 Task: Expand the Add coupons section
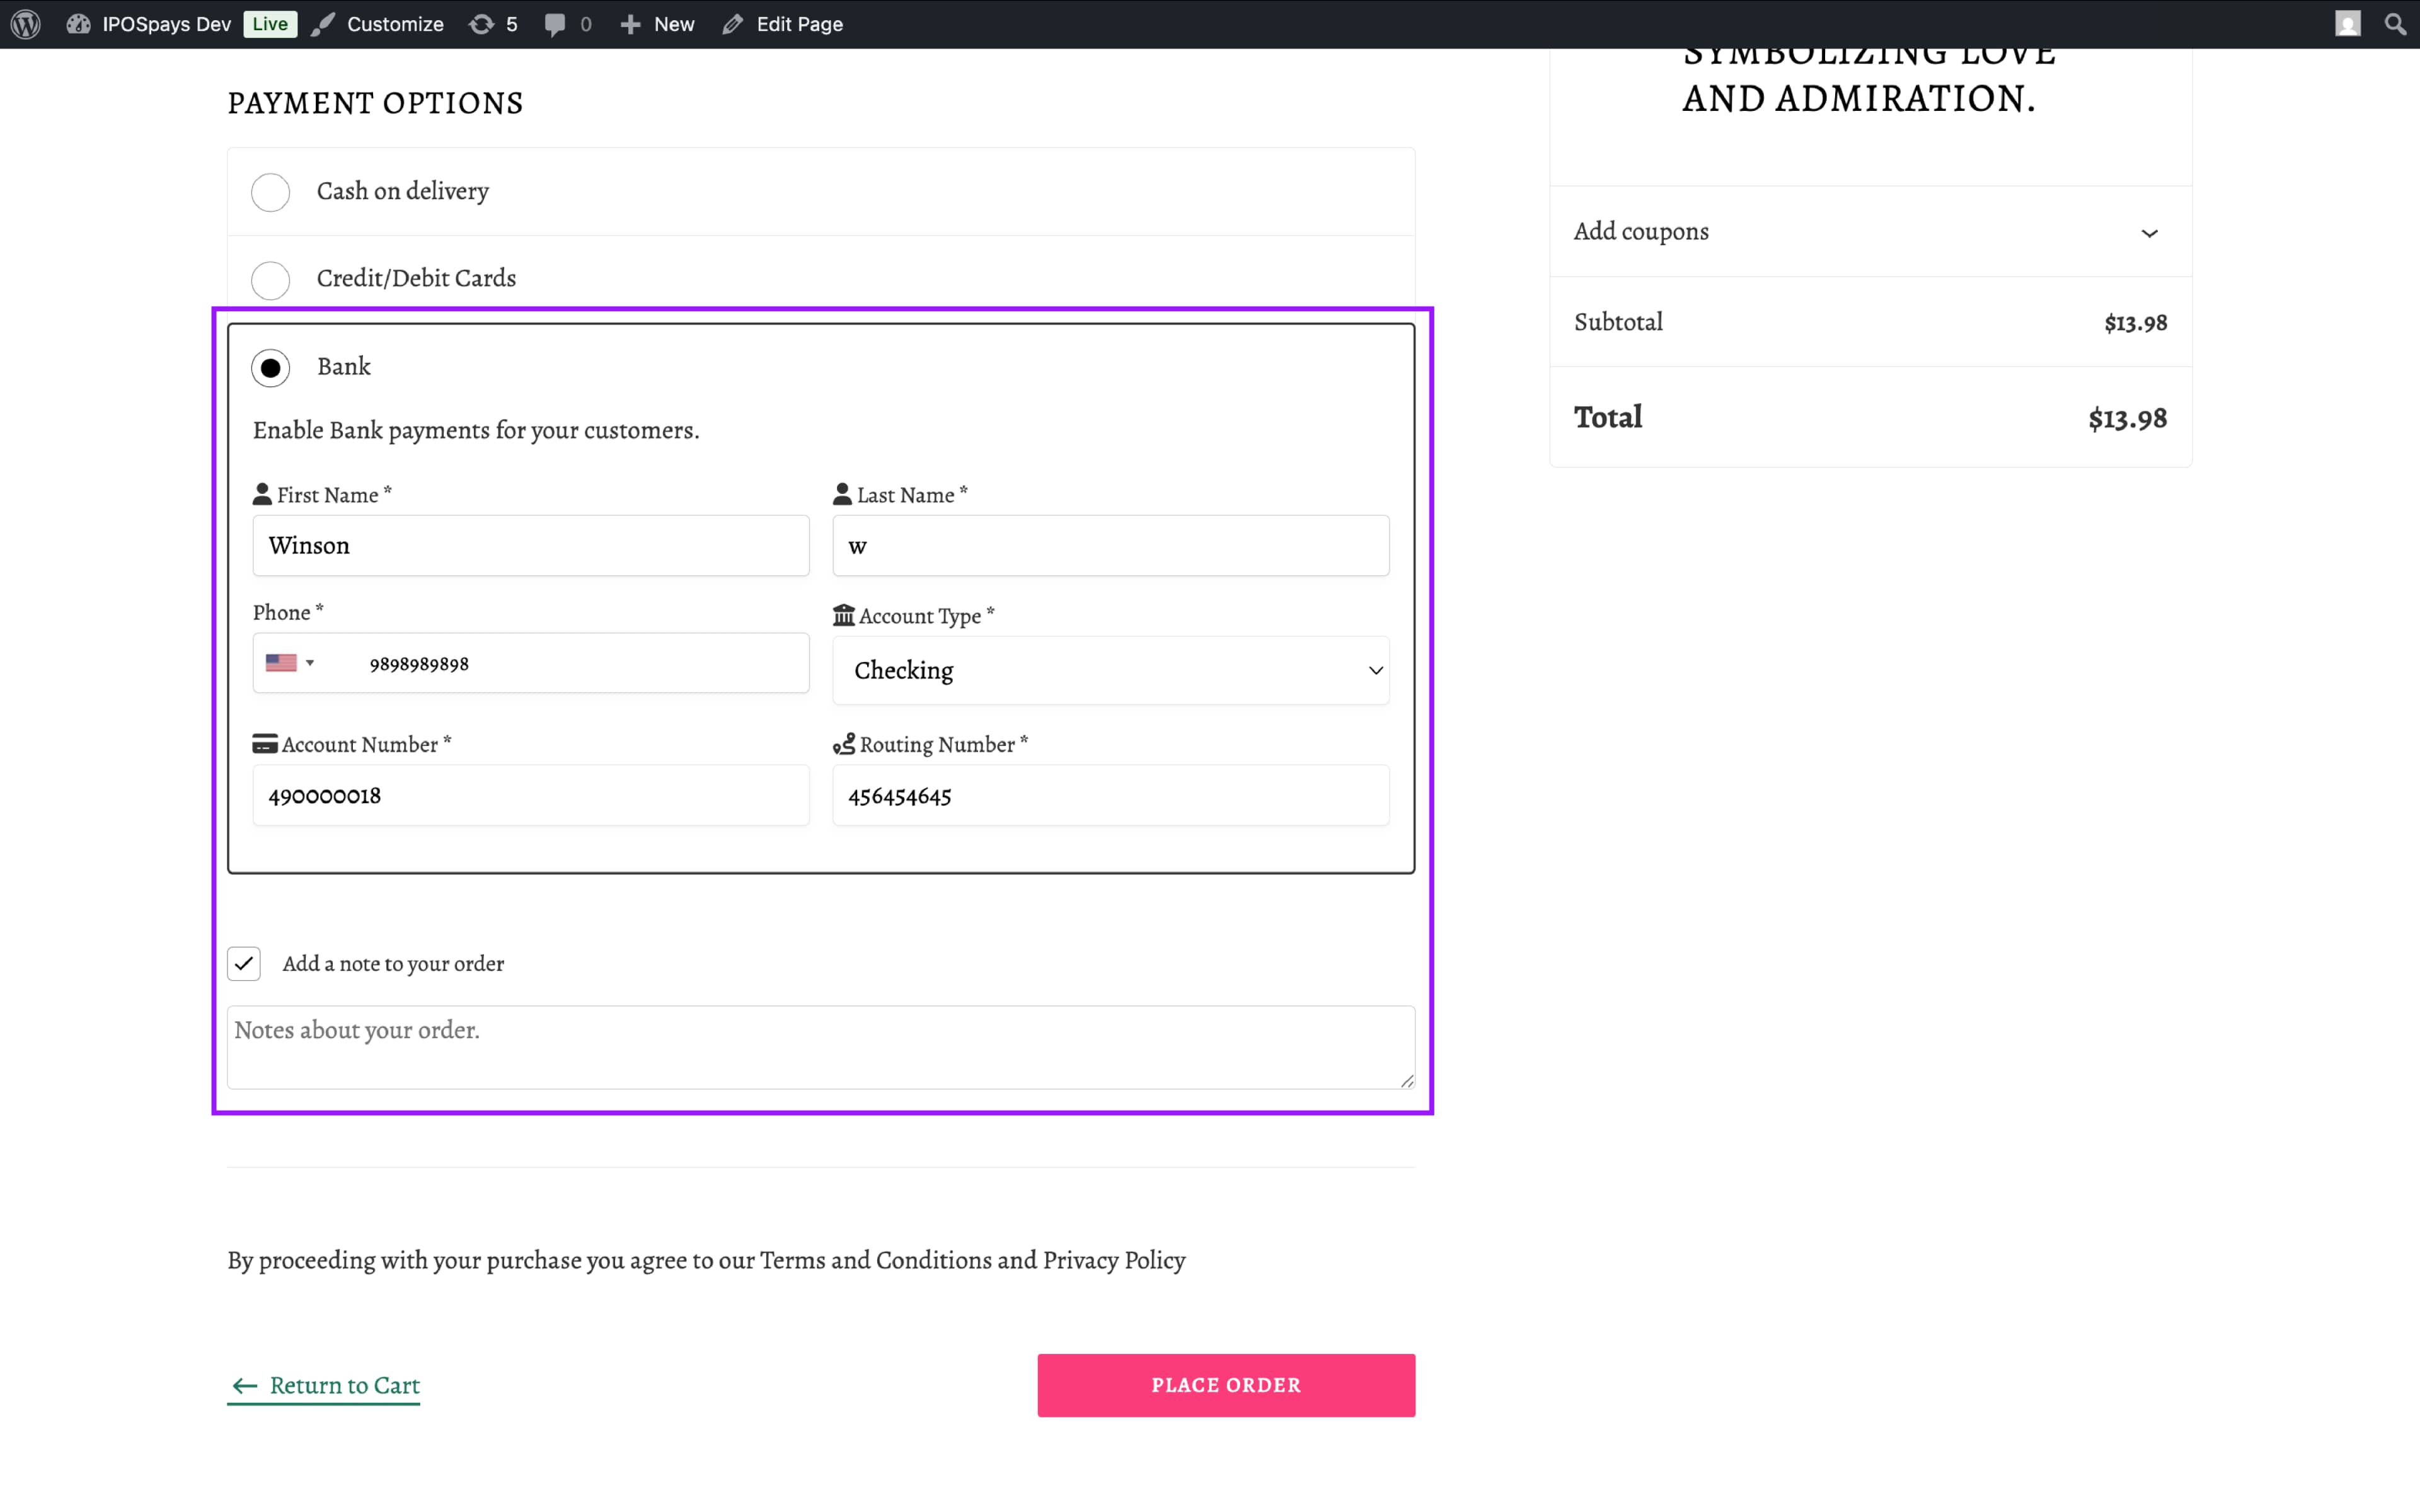pos(1870,232)
